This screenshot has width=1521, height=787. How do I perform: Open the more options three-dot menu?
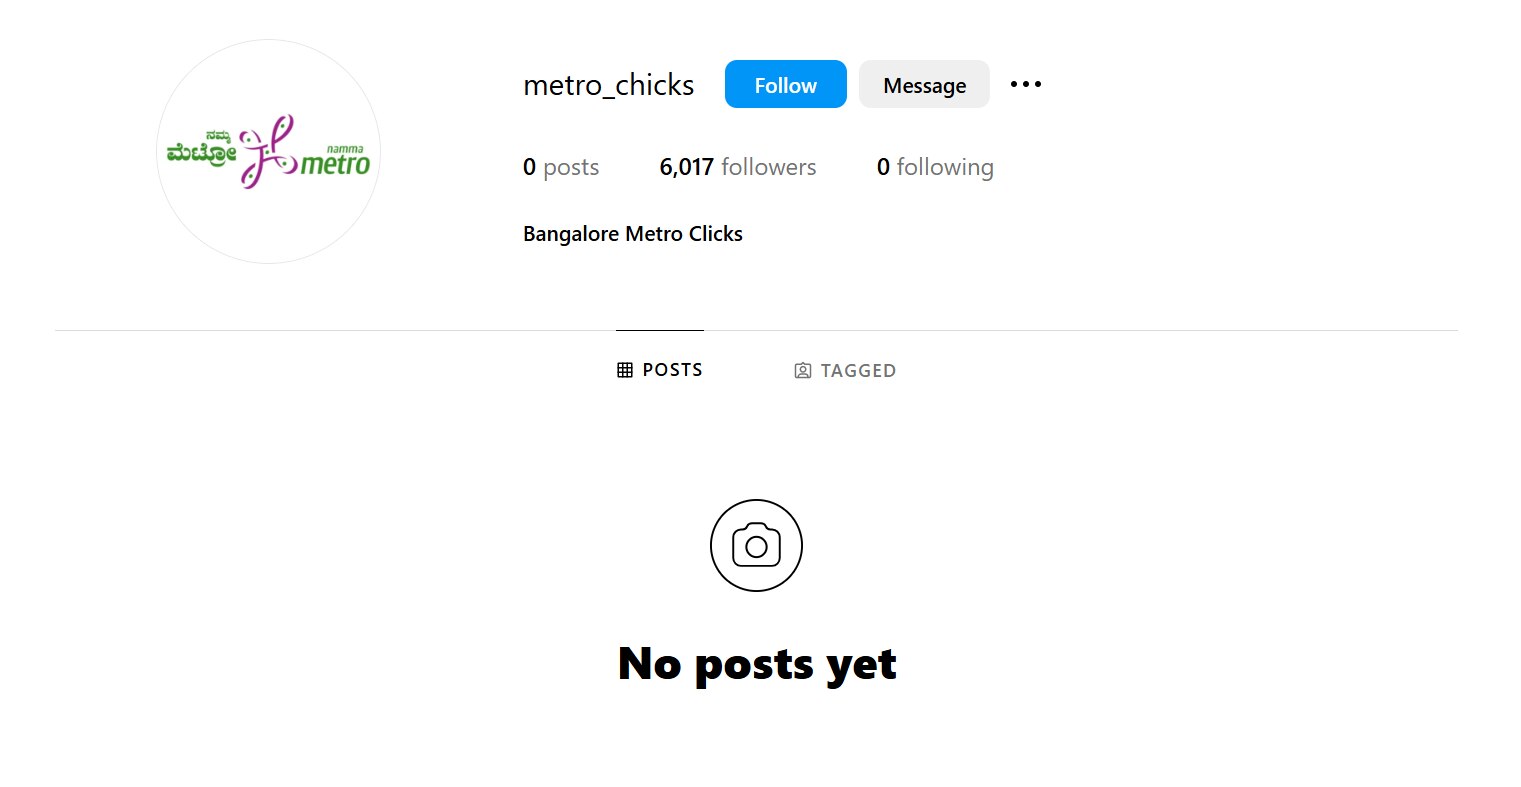point(1025,85)
